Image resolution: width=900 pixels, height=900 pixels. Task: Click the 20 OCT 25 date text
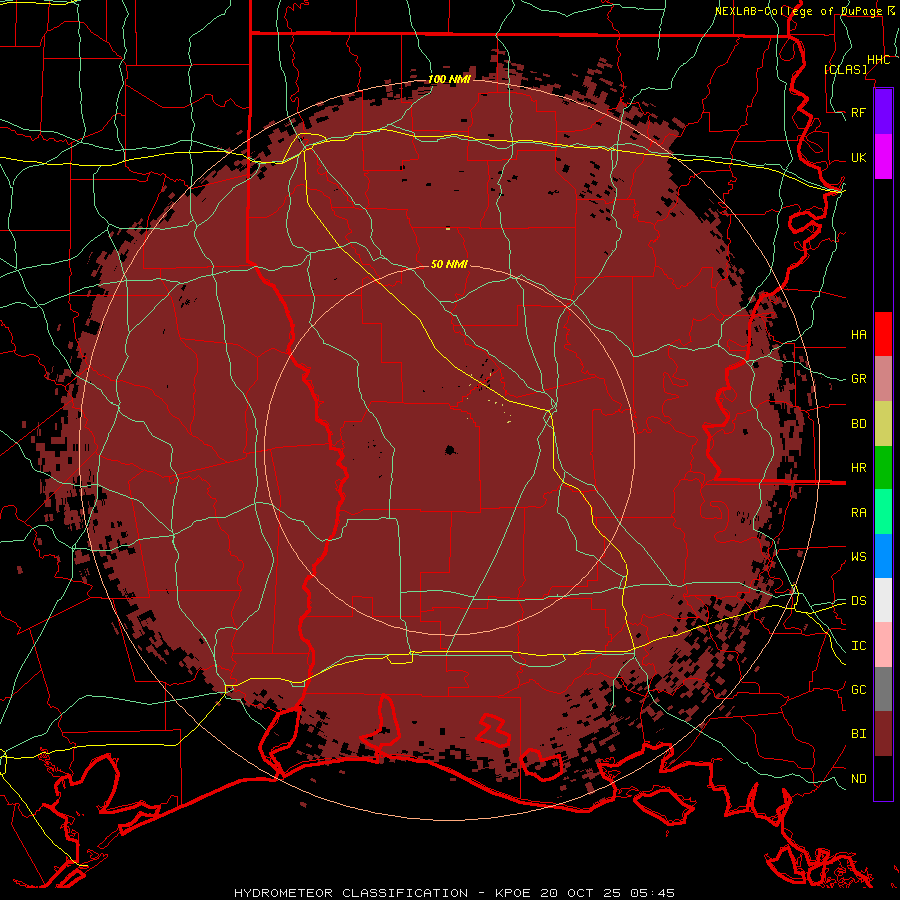pyautogui.click(x=581, y=893)
